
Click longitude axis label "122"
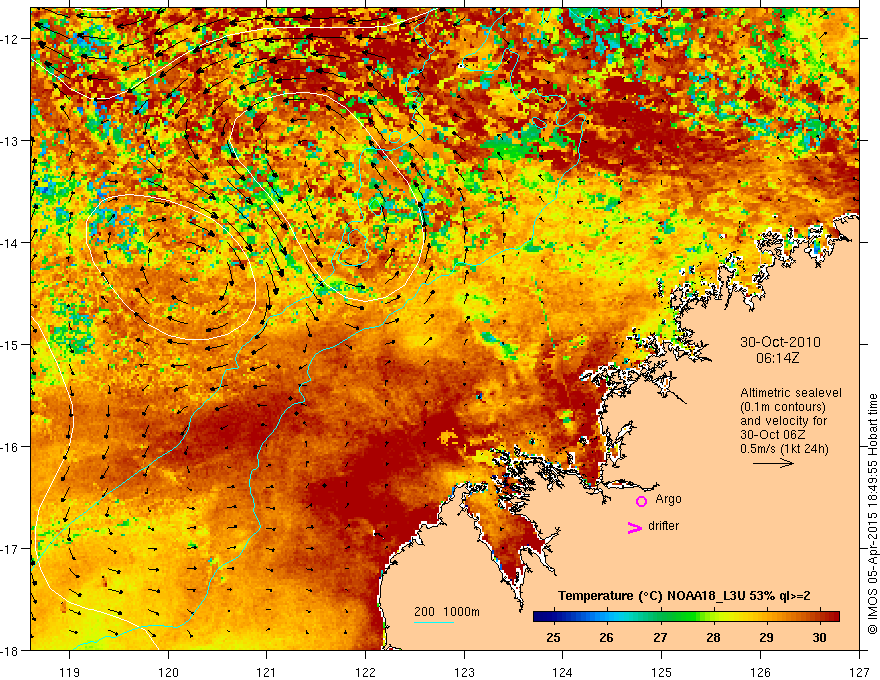(365, 672)
